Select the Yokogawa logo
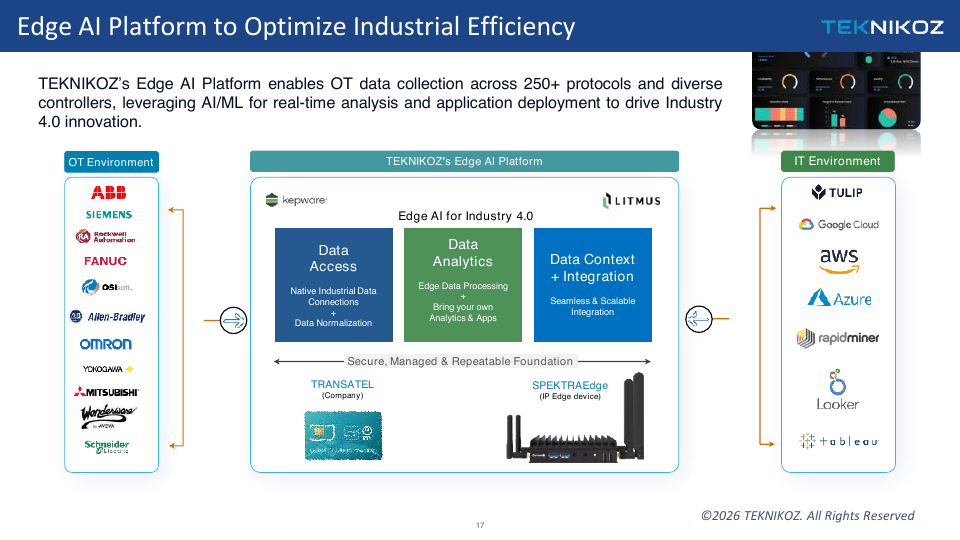 108,369
